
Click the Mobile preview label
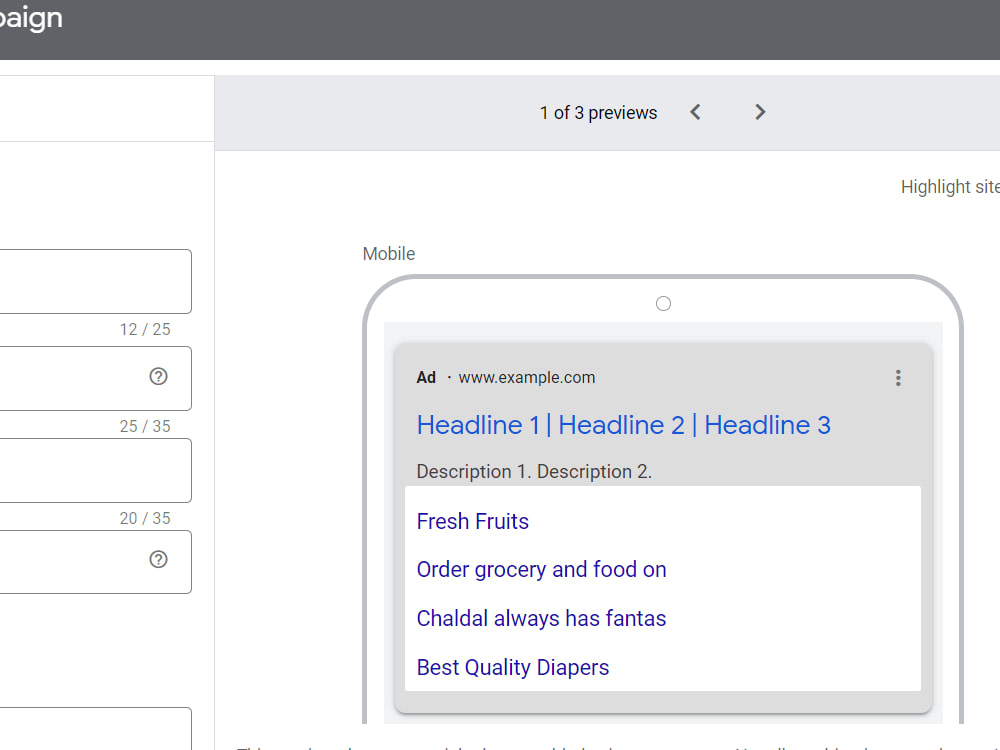point(388,254)
